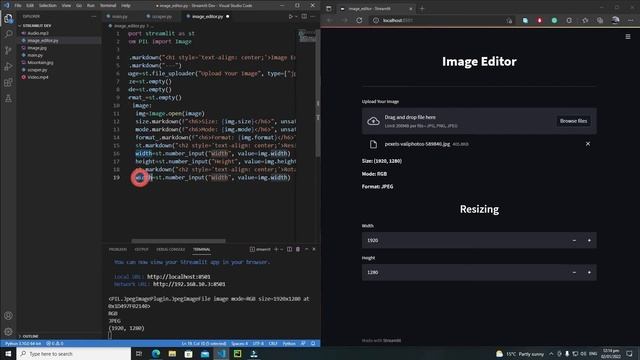Click the UTF-8 encoding status item
The height and width of the screenshot is (360, 640).
tap(258, 344)
